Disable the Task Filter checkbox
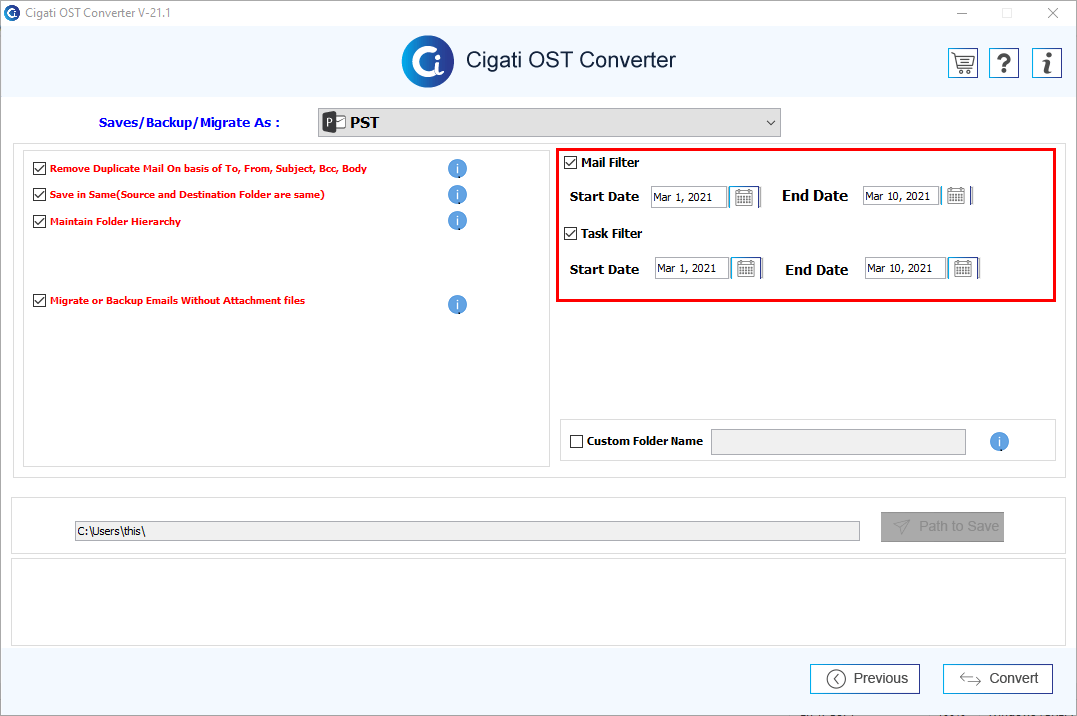 (x=570, y=234)
